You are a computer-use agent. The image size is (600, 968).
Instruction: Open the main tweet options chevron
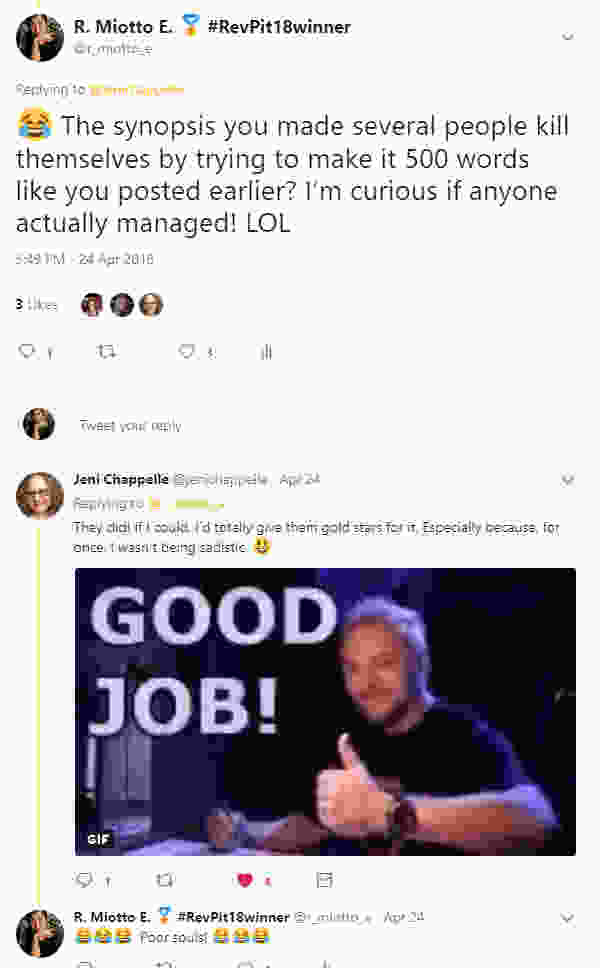[x=567, y=37]
